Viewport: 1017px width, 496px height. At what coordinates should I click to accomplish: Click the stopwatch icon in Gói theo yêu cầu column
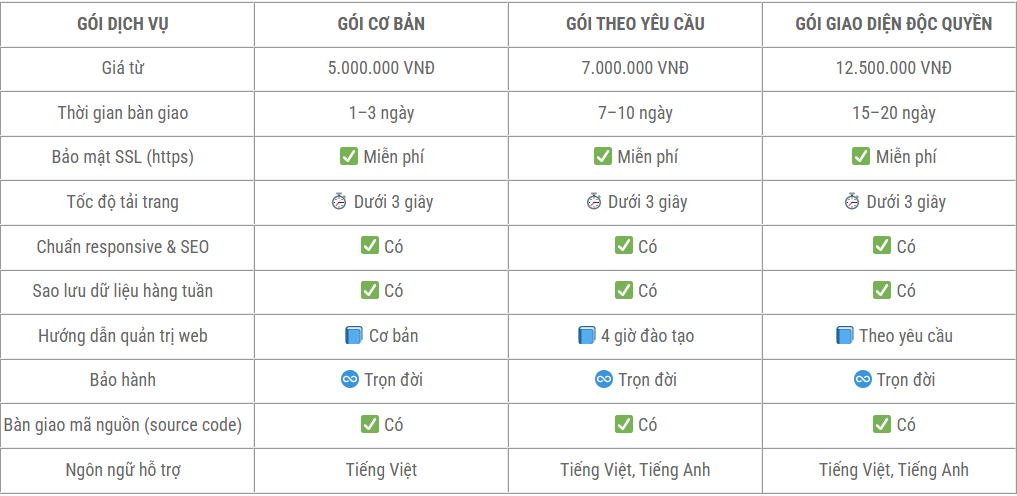(593, 202)
